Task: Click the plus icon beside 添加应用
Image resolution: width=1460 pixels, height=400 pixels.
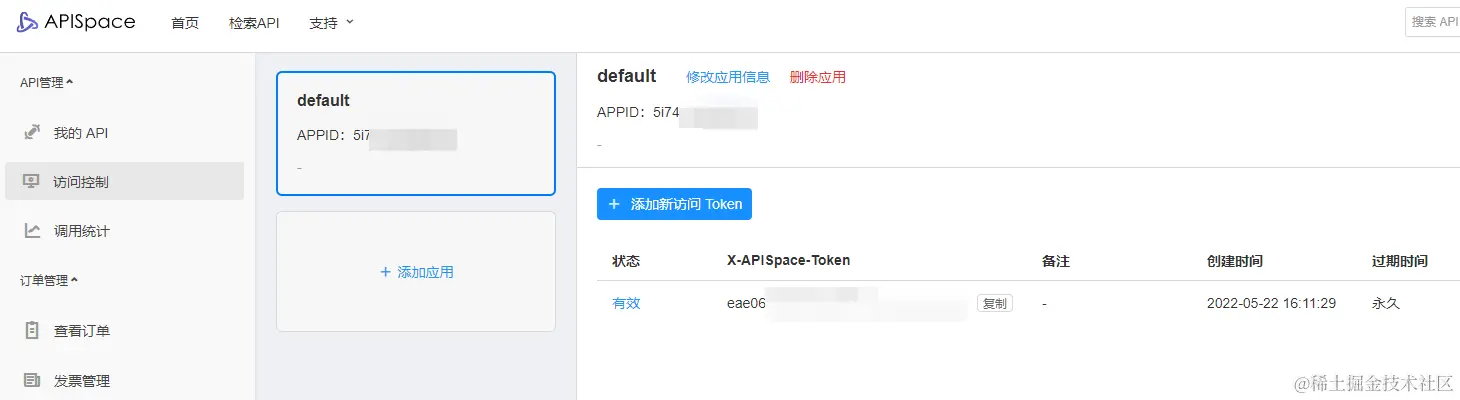Action: (385, 272)
